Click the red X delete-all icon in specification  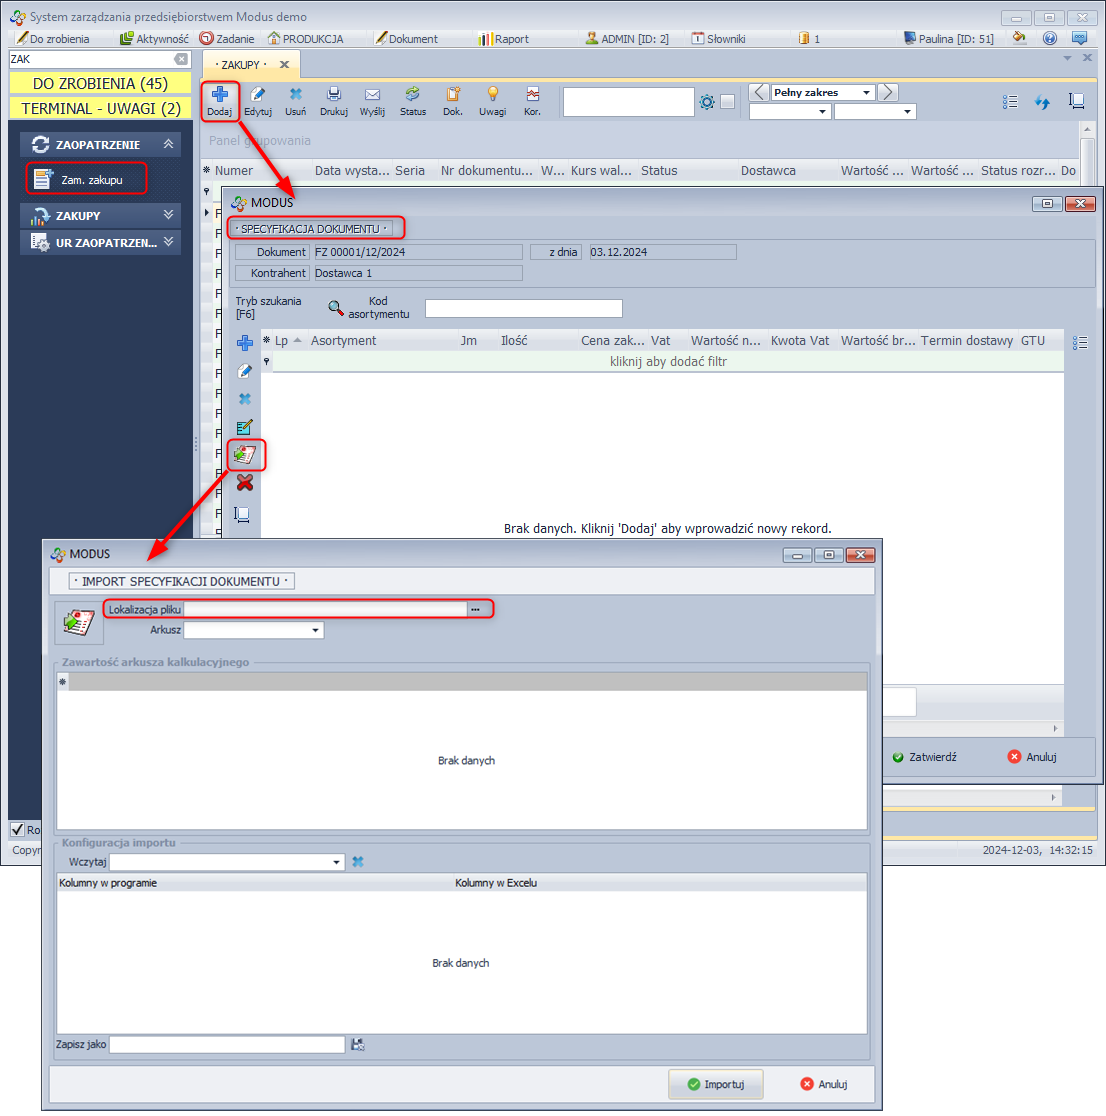point(245,483)
